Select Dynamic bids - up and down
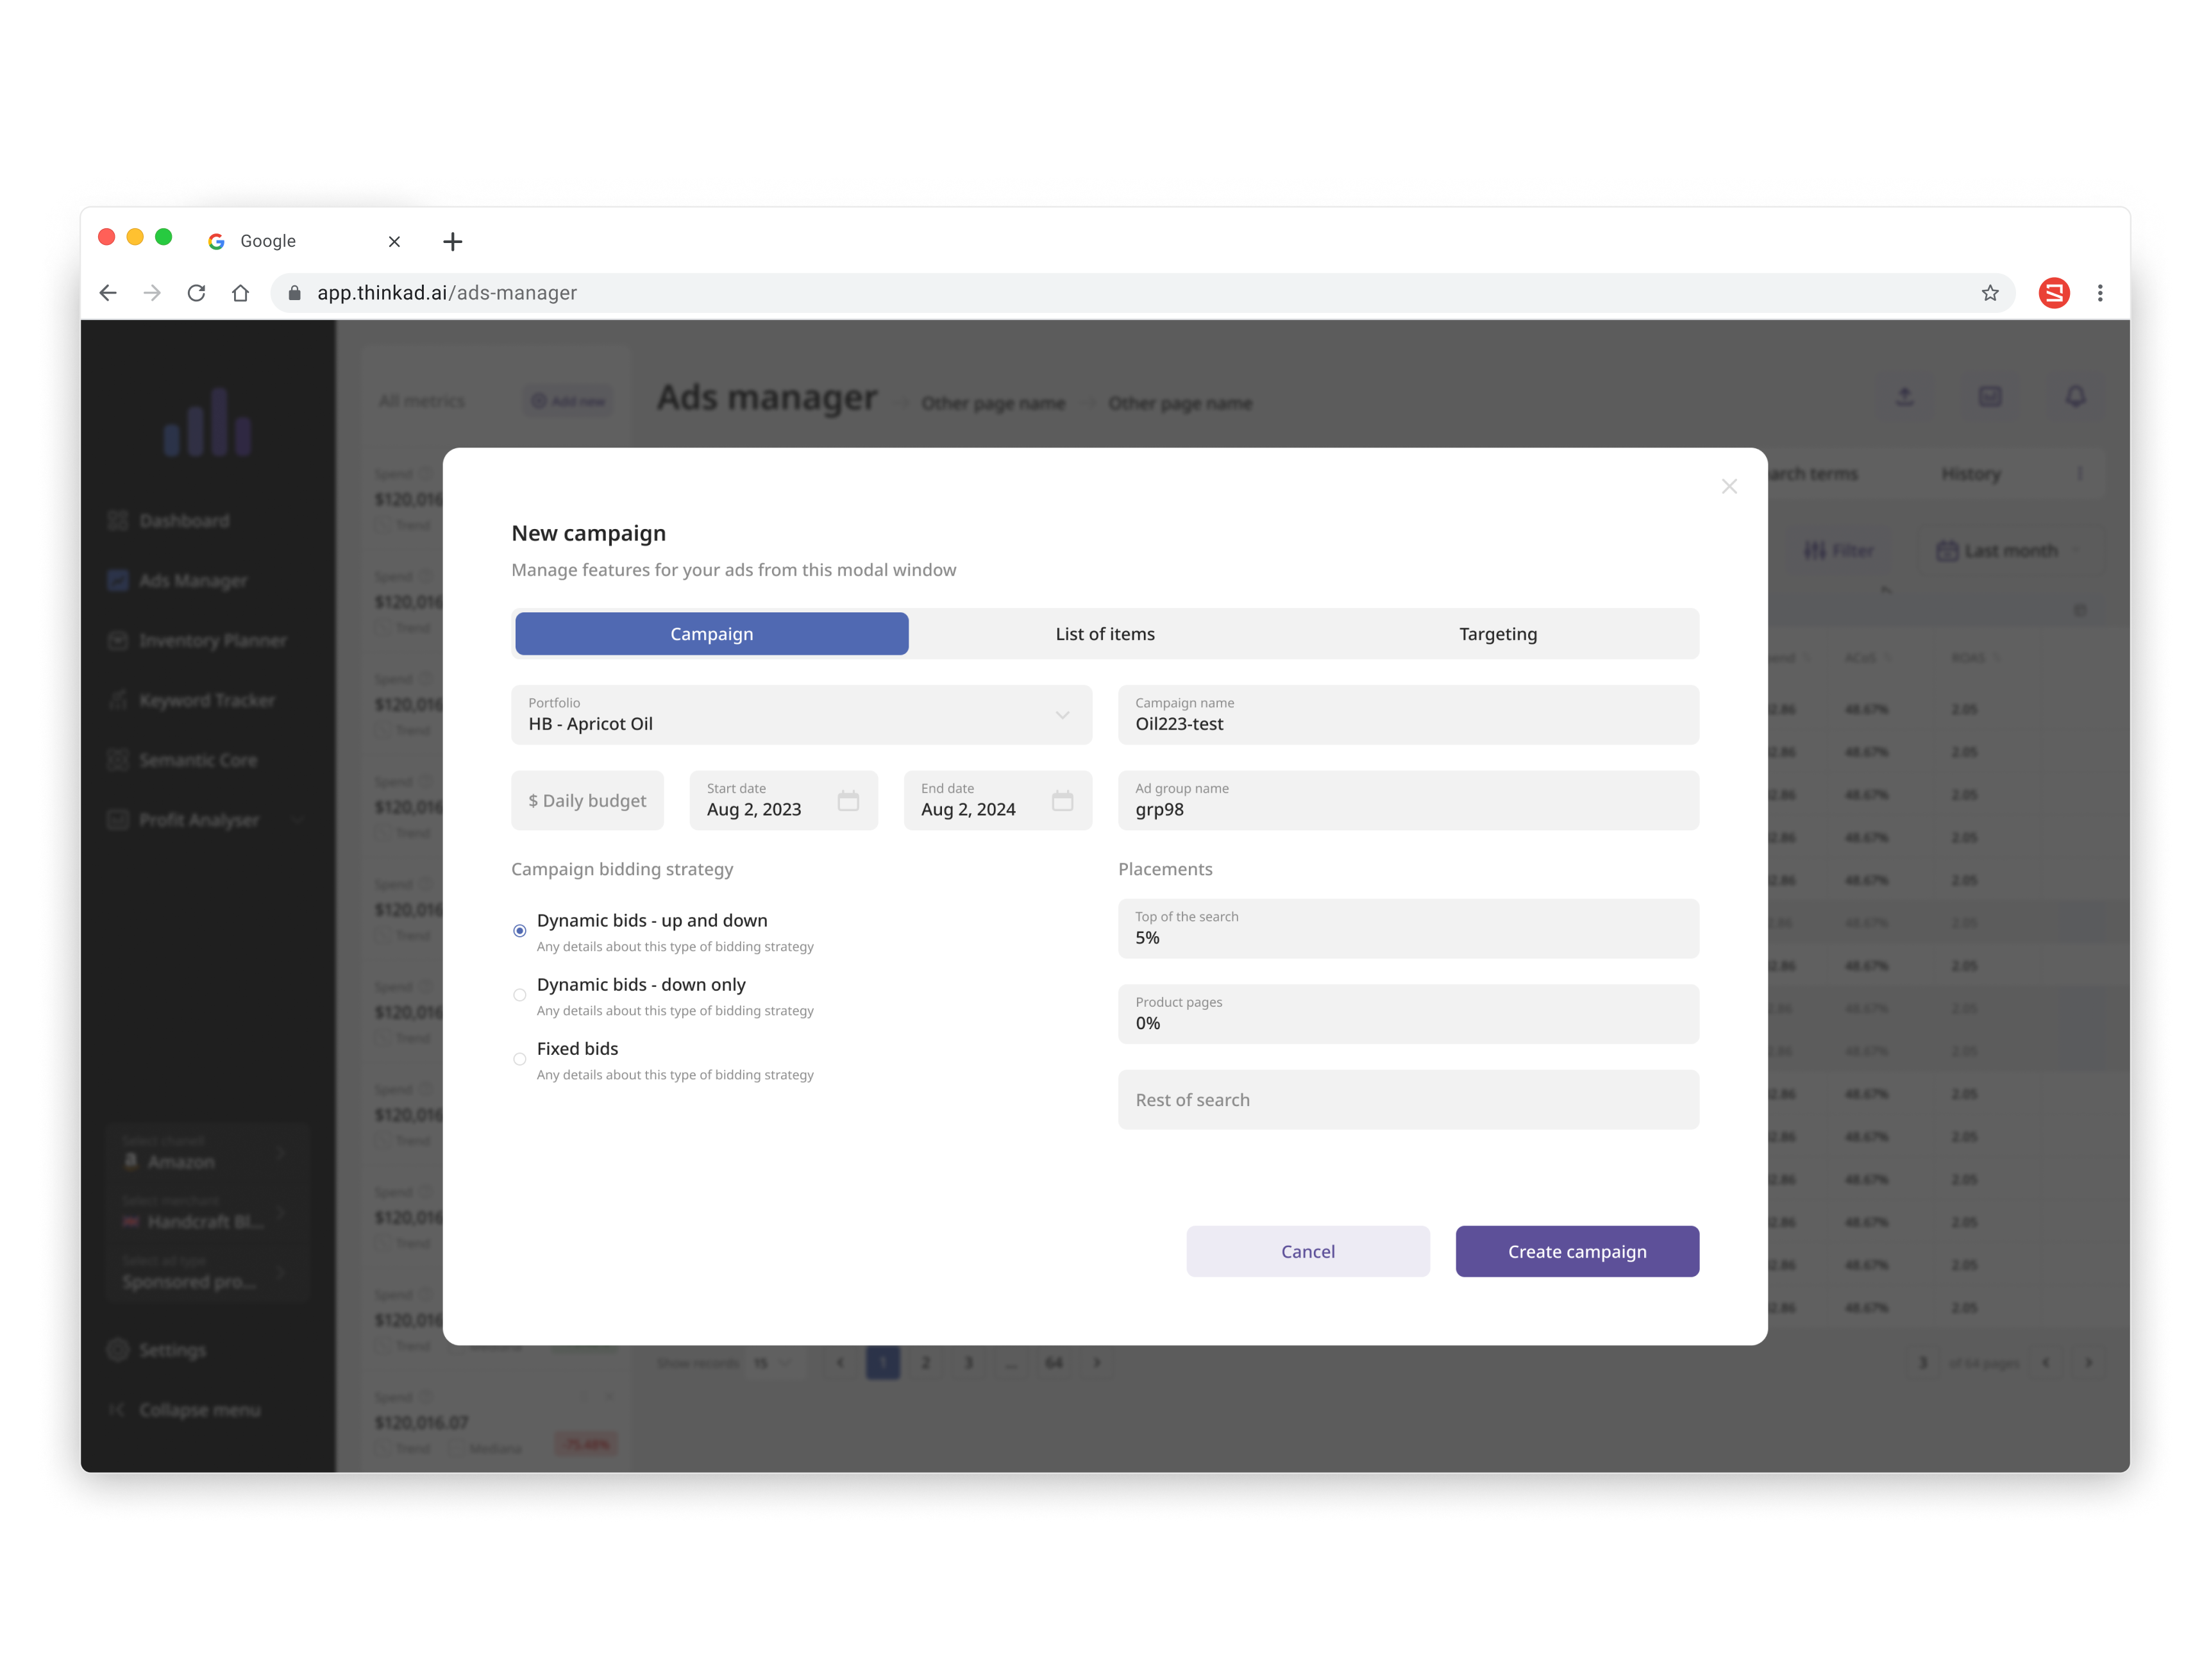Image resolution: width=2211 pixels, height=1680 pixels. (x=519, y=931)
